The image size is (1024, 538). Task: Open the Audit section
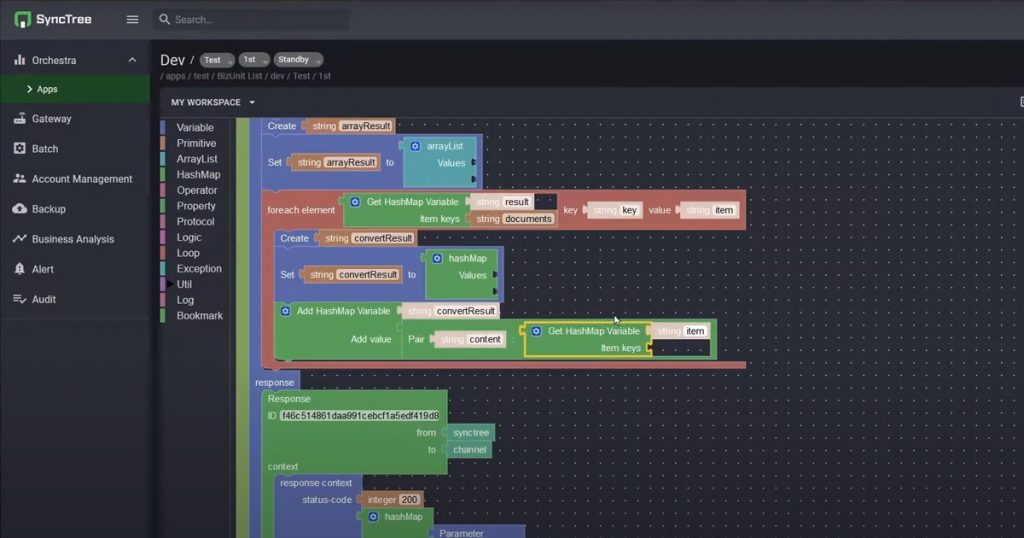click(x=43, y=299)
